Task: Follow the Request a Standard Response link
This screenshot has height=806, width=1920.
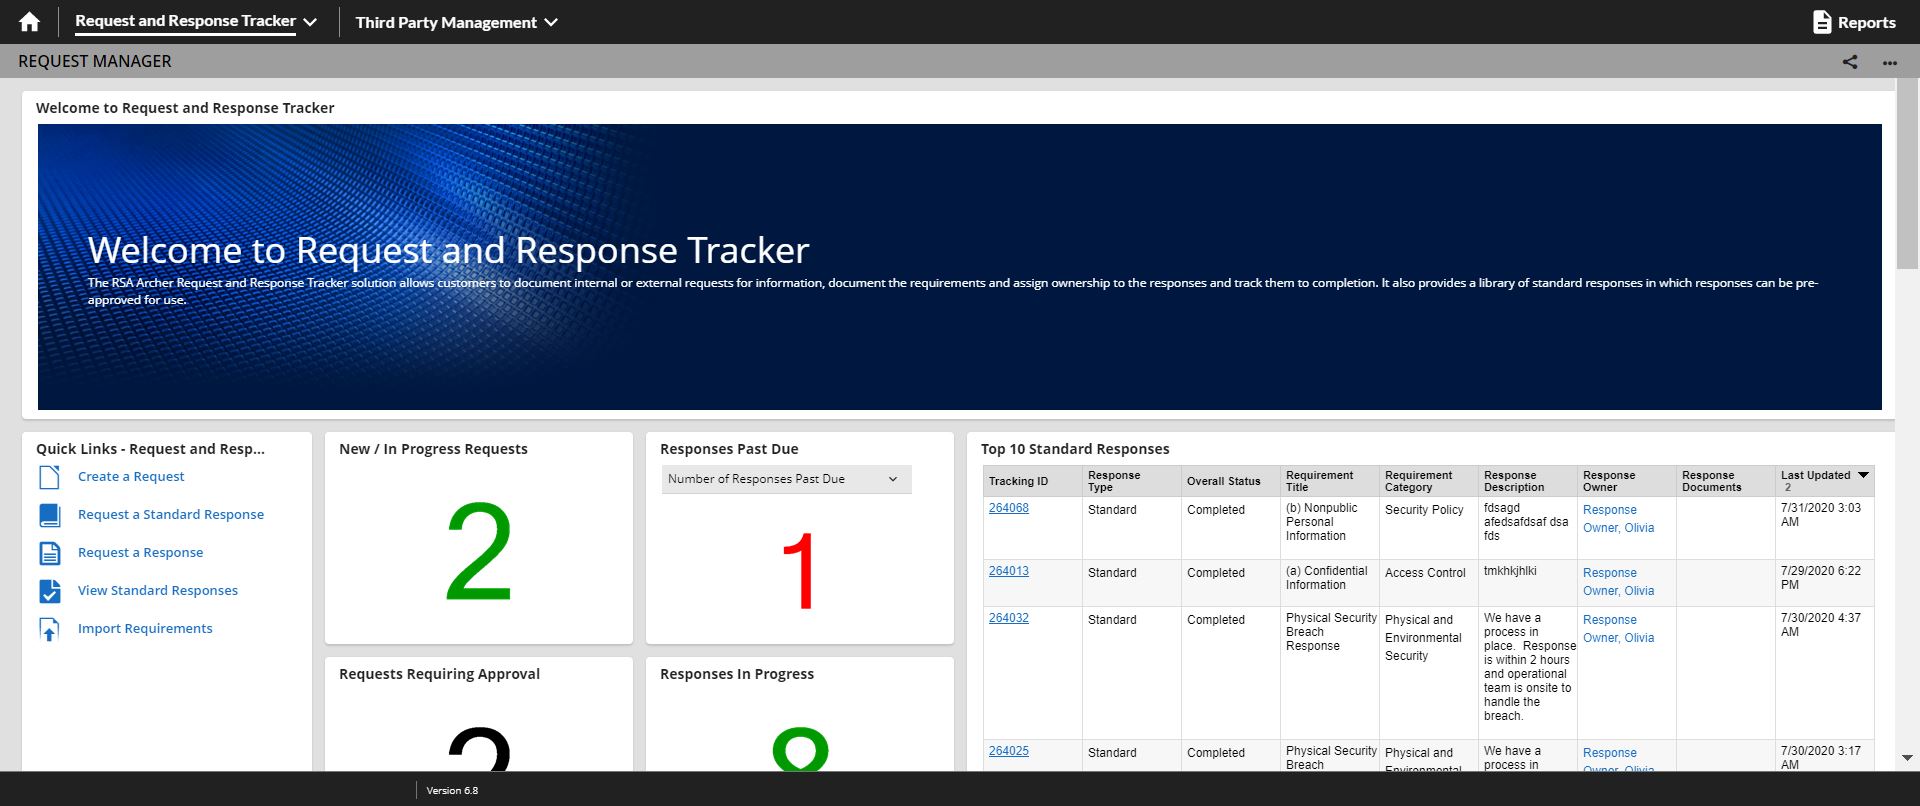Action: [171, 515]
